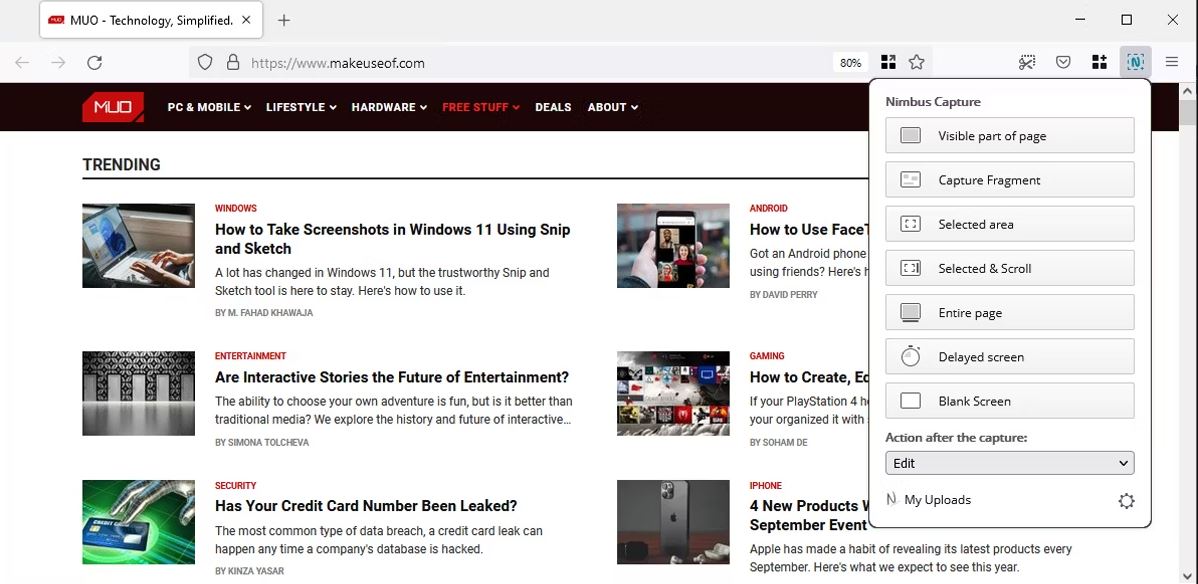
Task: Click the credit card security article thumbnail
Action: pos(138,522)
